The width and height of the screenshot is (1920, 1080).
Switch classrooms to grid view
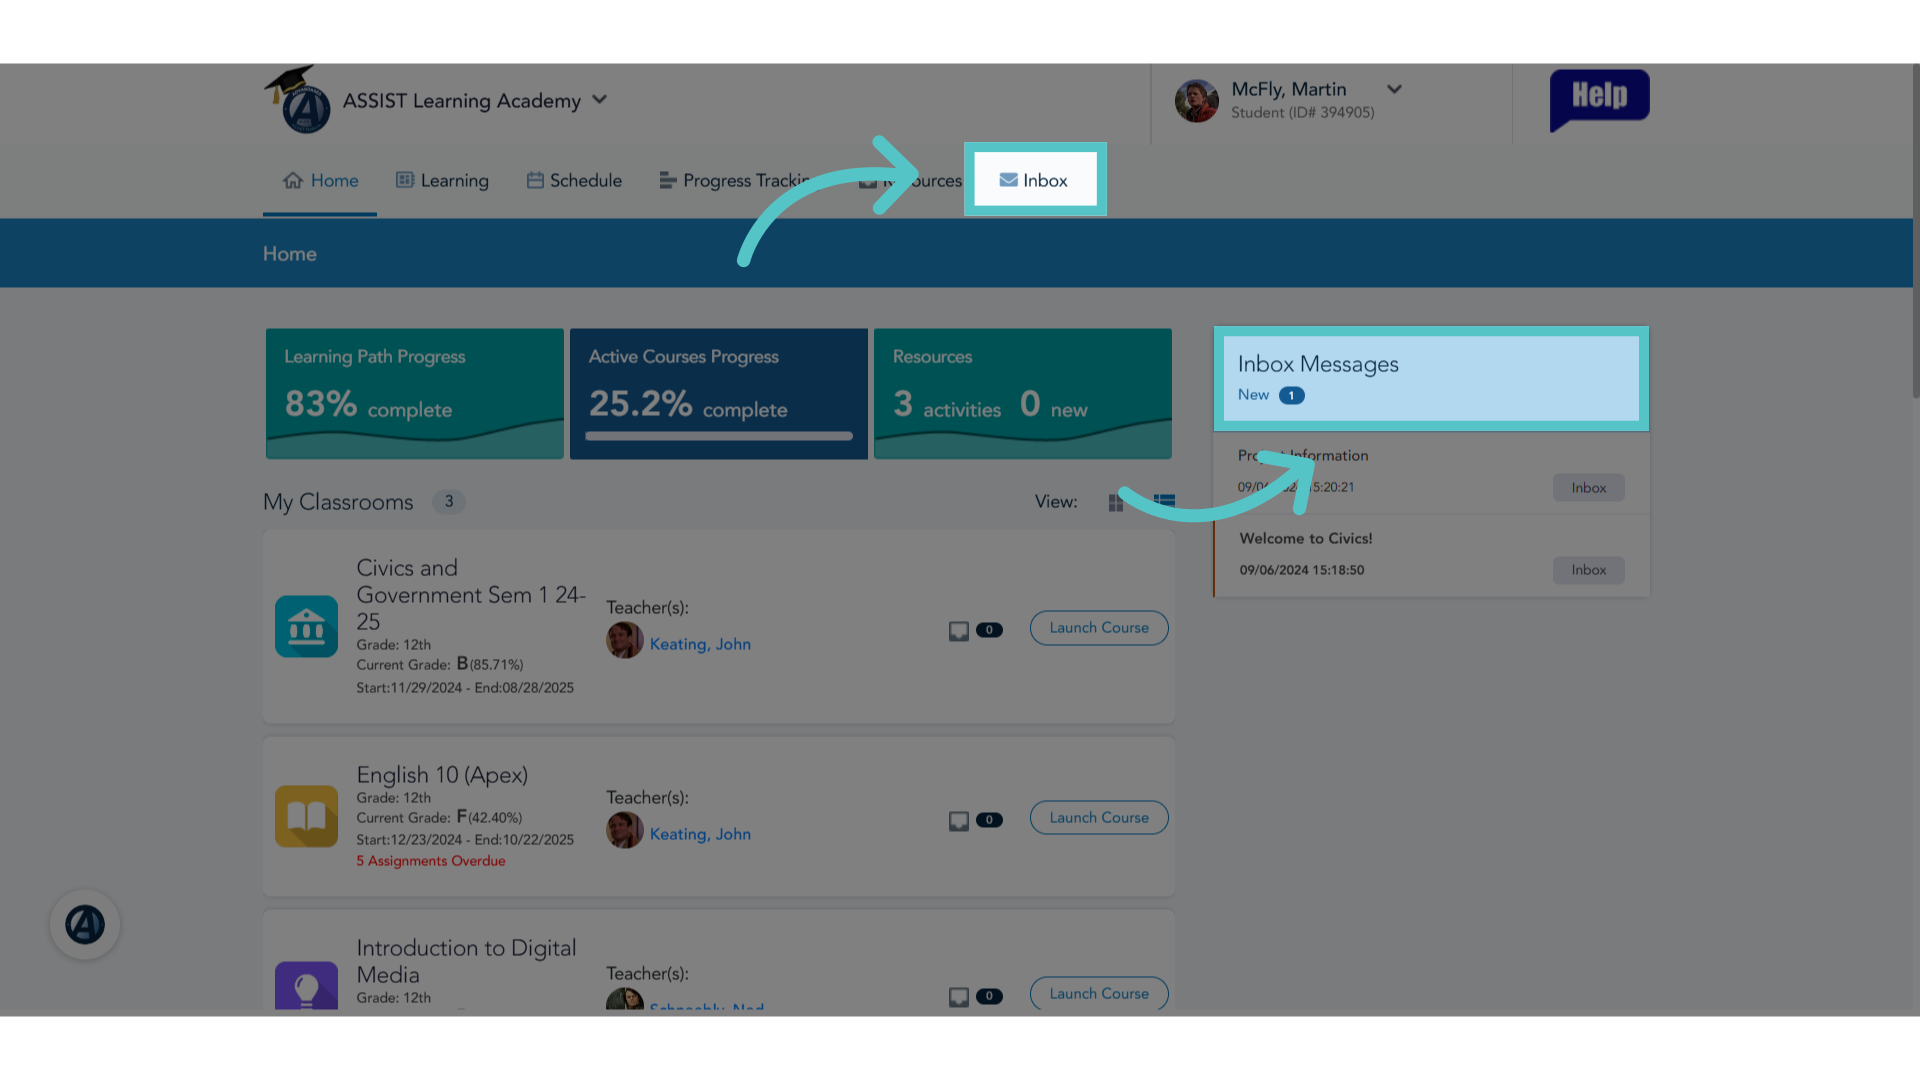pyautogui.click(x=1116, y=502)
